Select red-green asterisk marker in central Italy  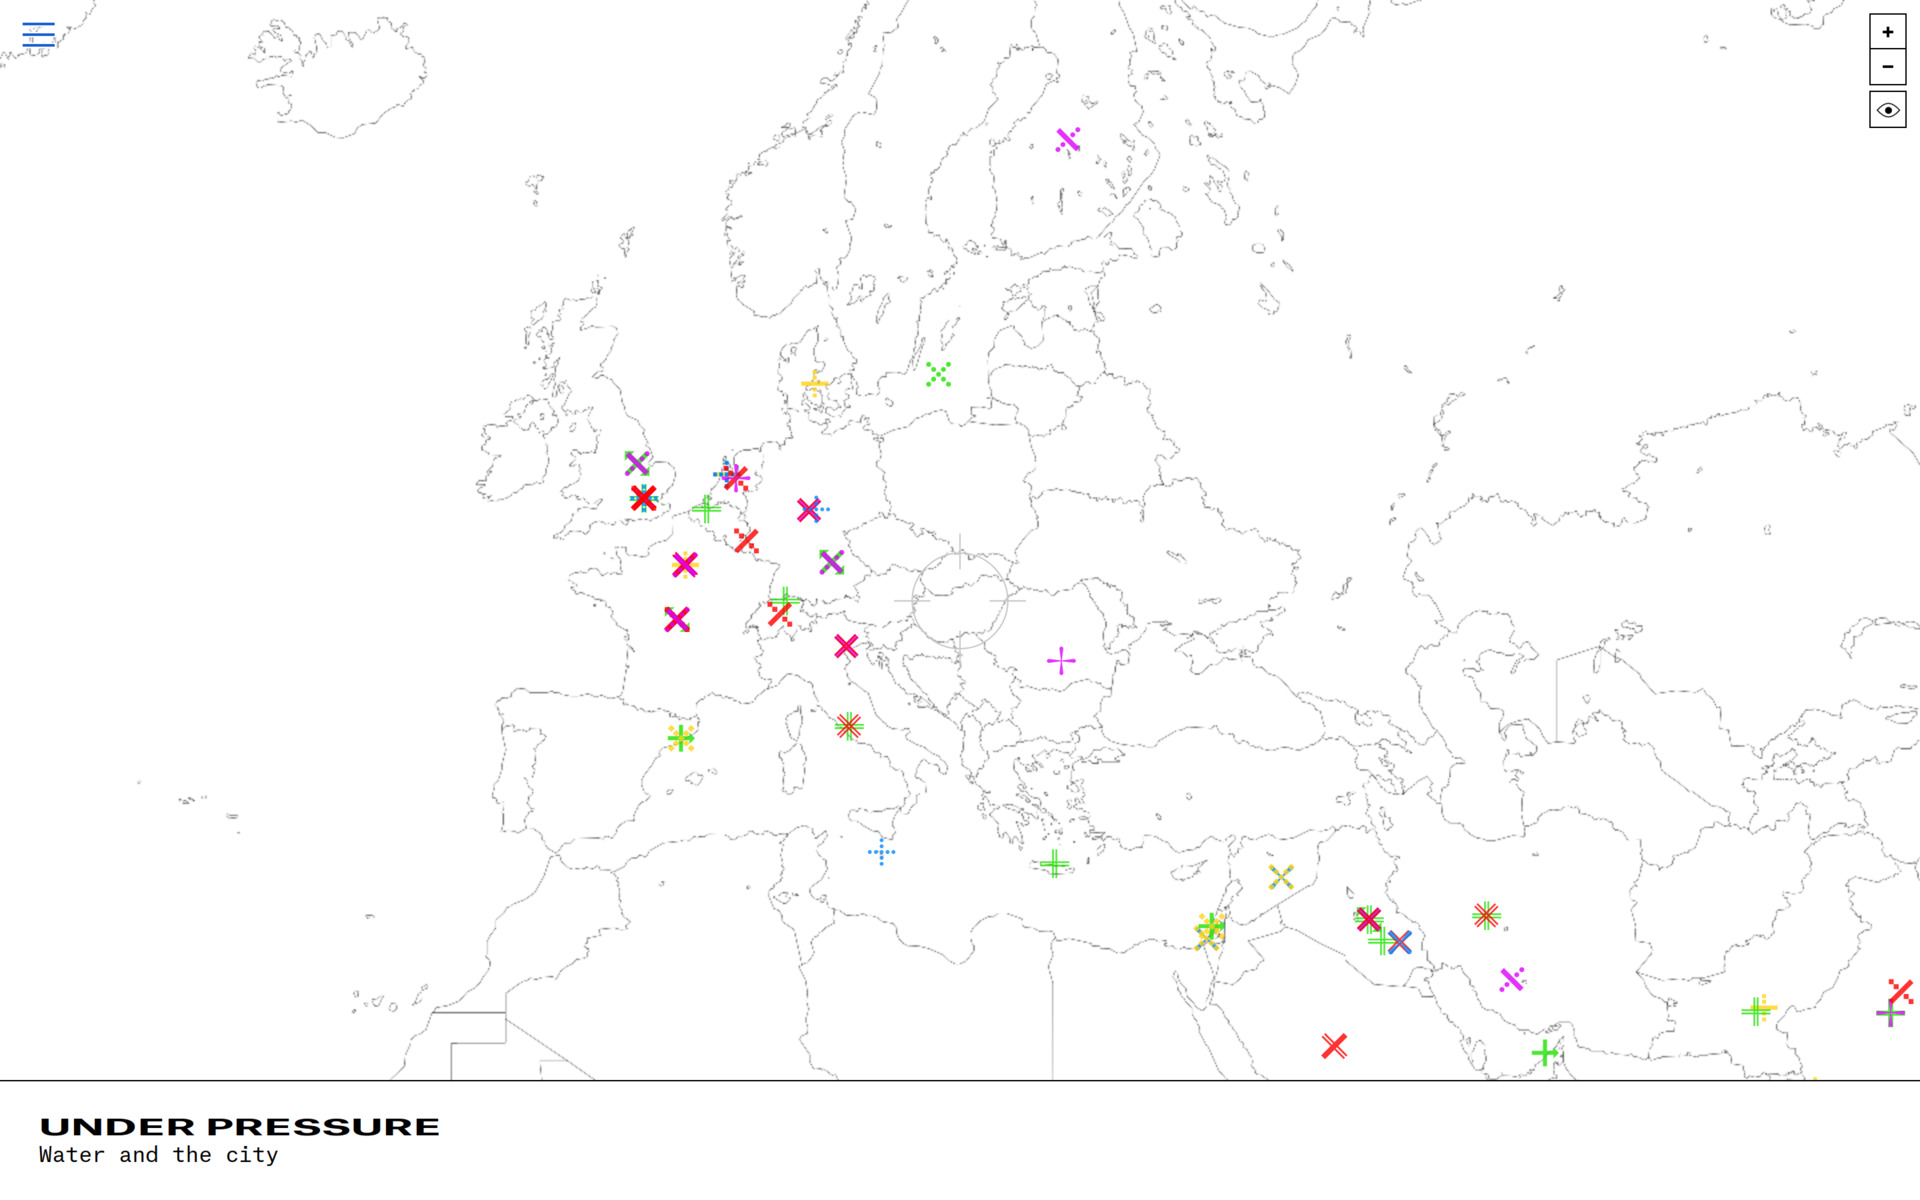pyautogui.click(x=848, y=726)
